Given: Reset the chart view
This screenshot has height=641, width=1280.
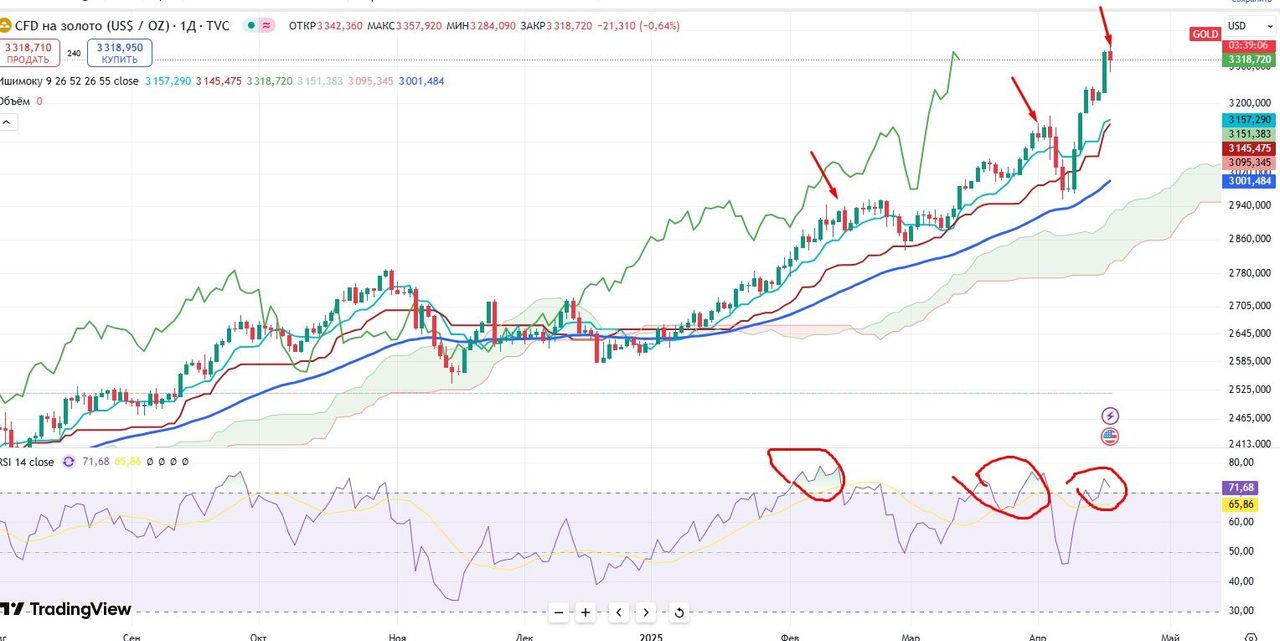Looking at the screenshot, I should point(679,612).
